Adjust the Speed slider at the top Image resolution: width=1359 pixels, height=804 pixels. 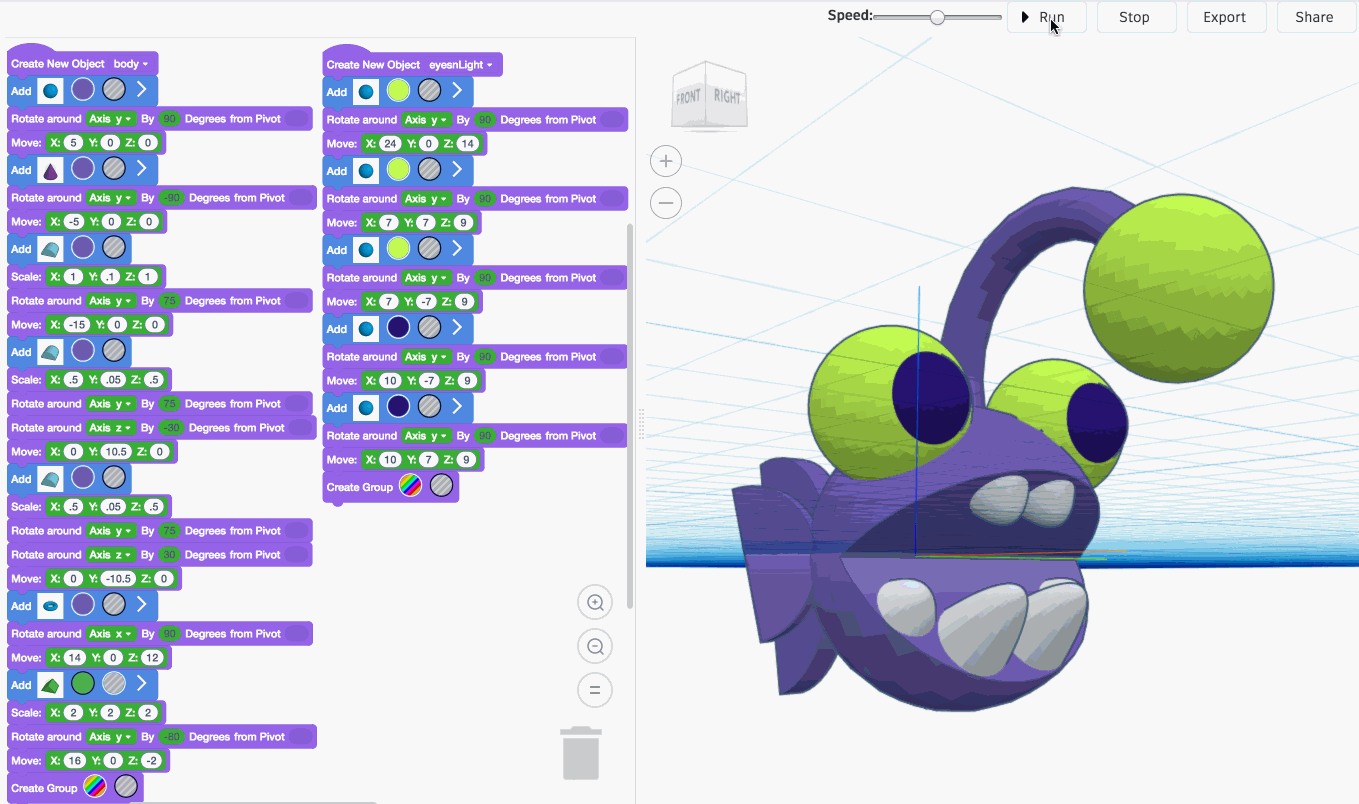(936, 16)
